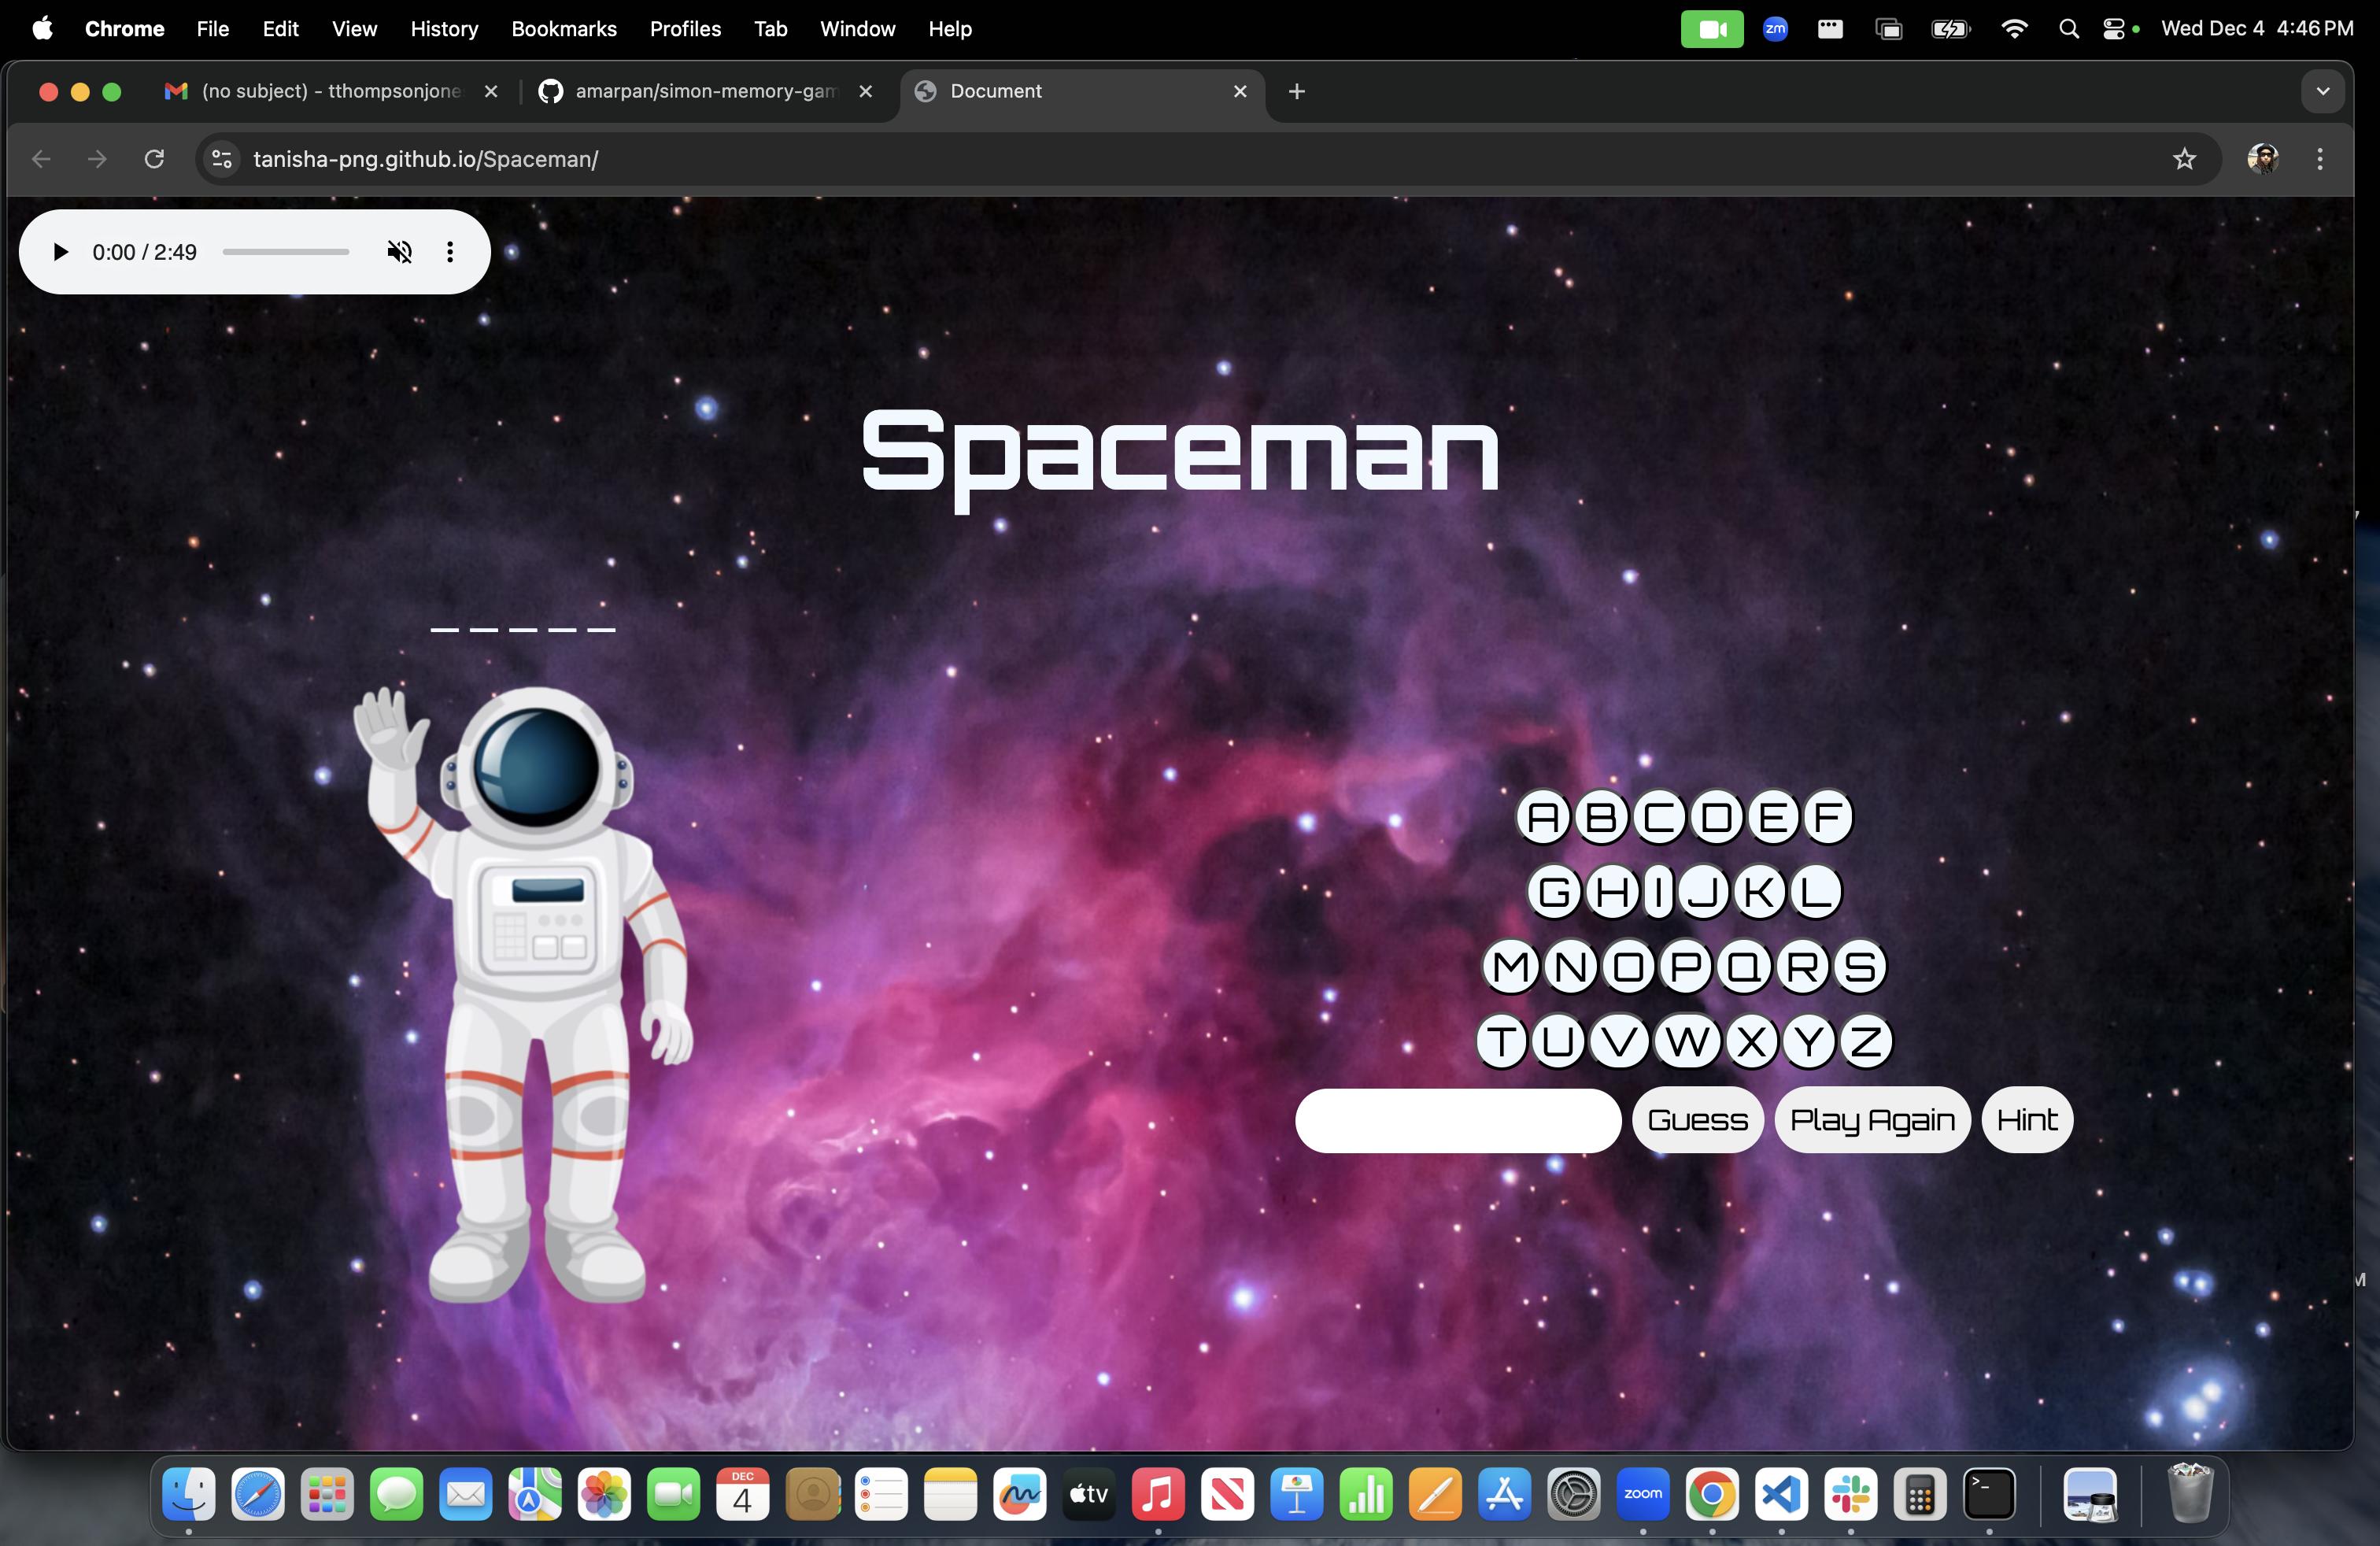Play the audio track
The image size is (2380, 1546).
pyautogui.click(x=60, y=252)
